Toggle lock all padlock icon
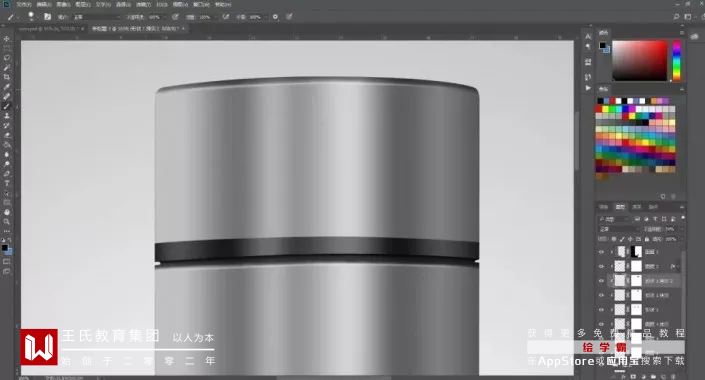Image resolution: width=705 pixels, height=380 pixels. point(647,239)
